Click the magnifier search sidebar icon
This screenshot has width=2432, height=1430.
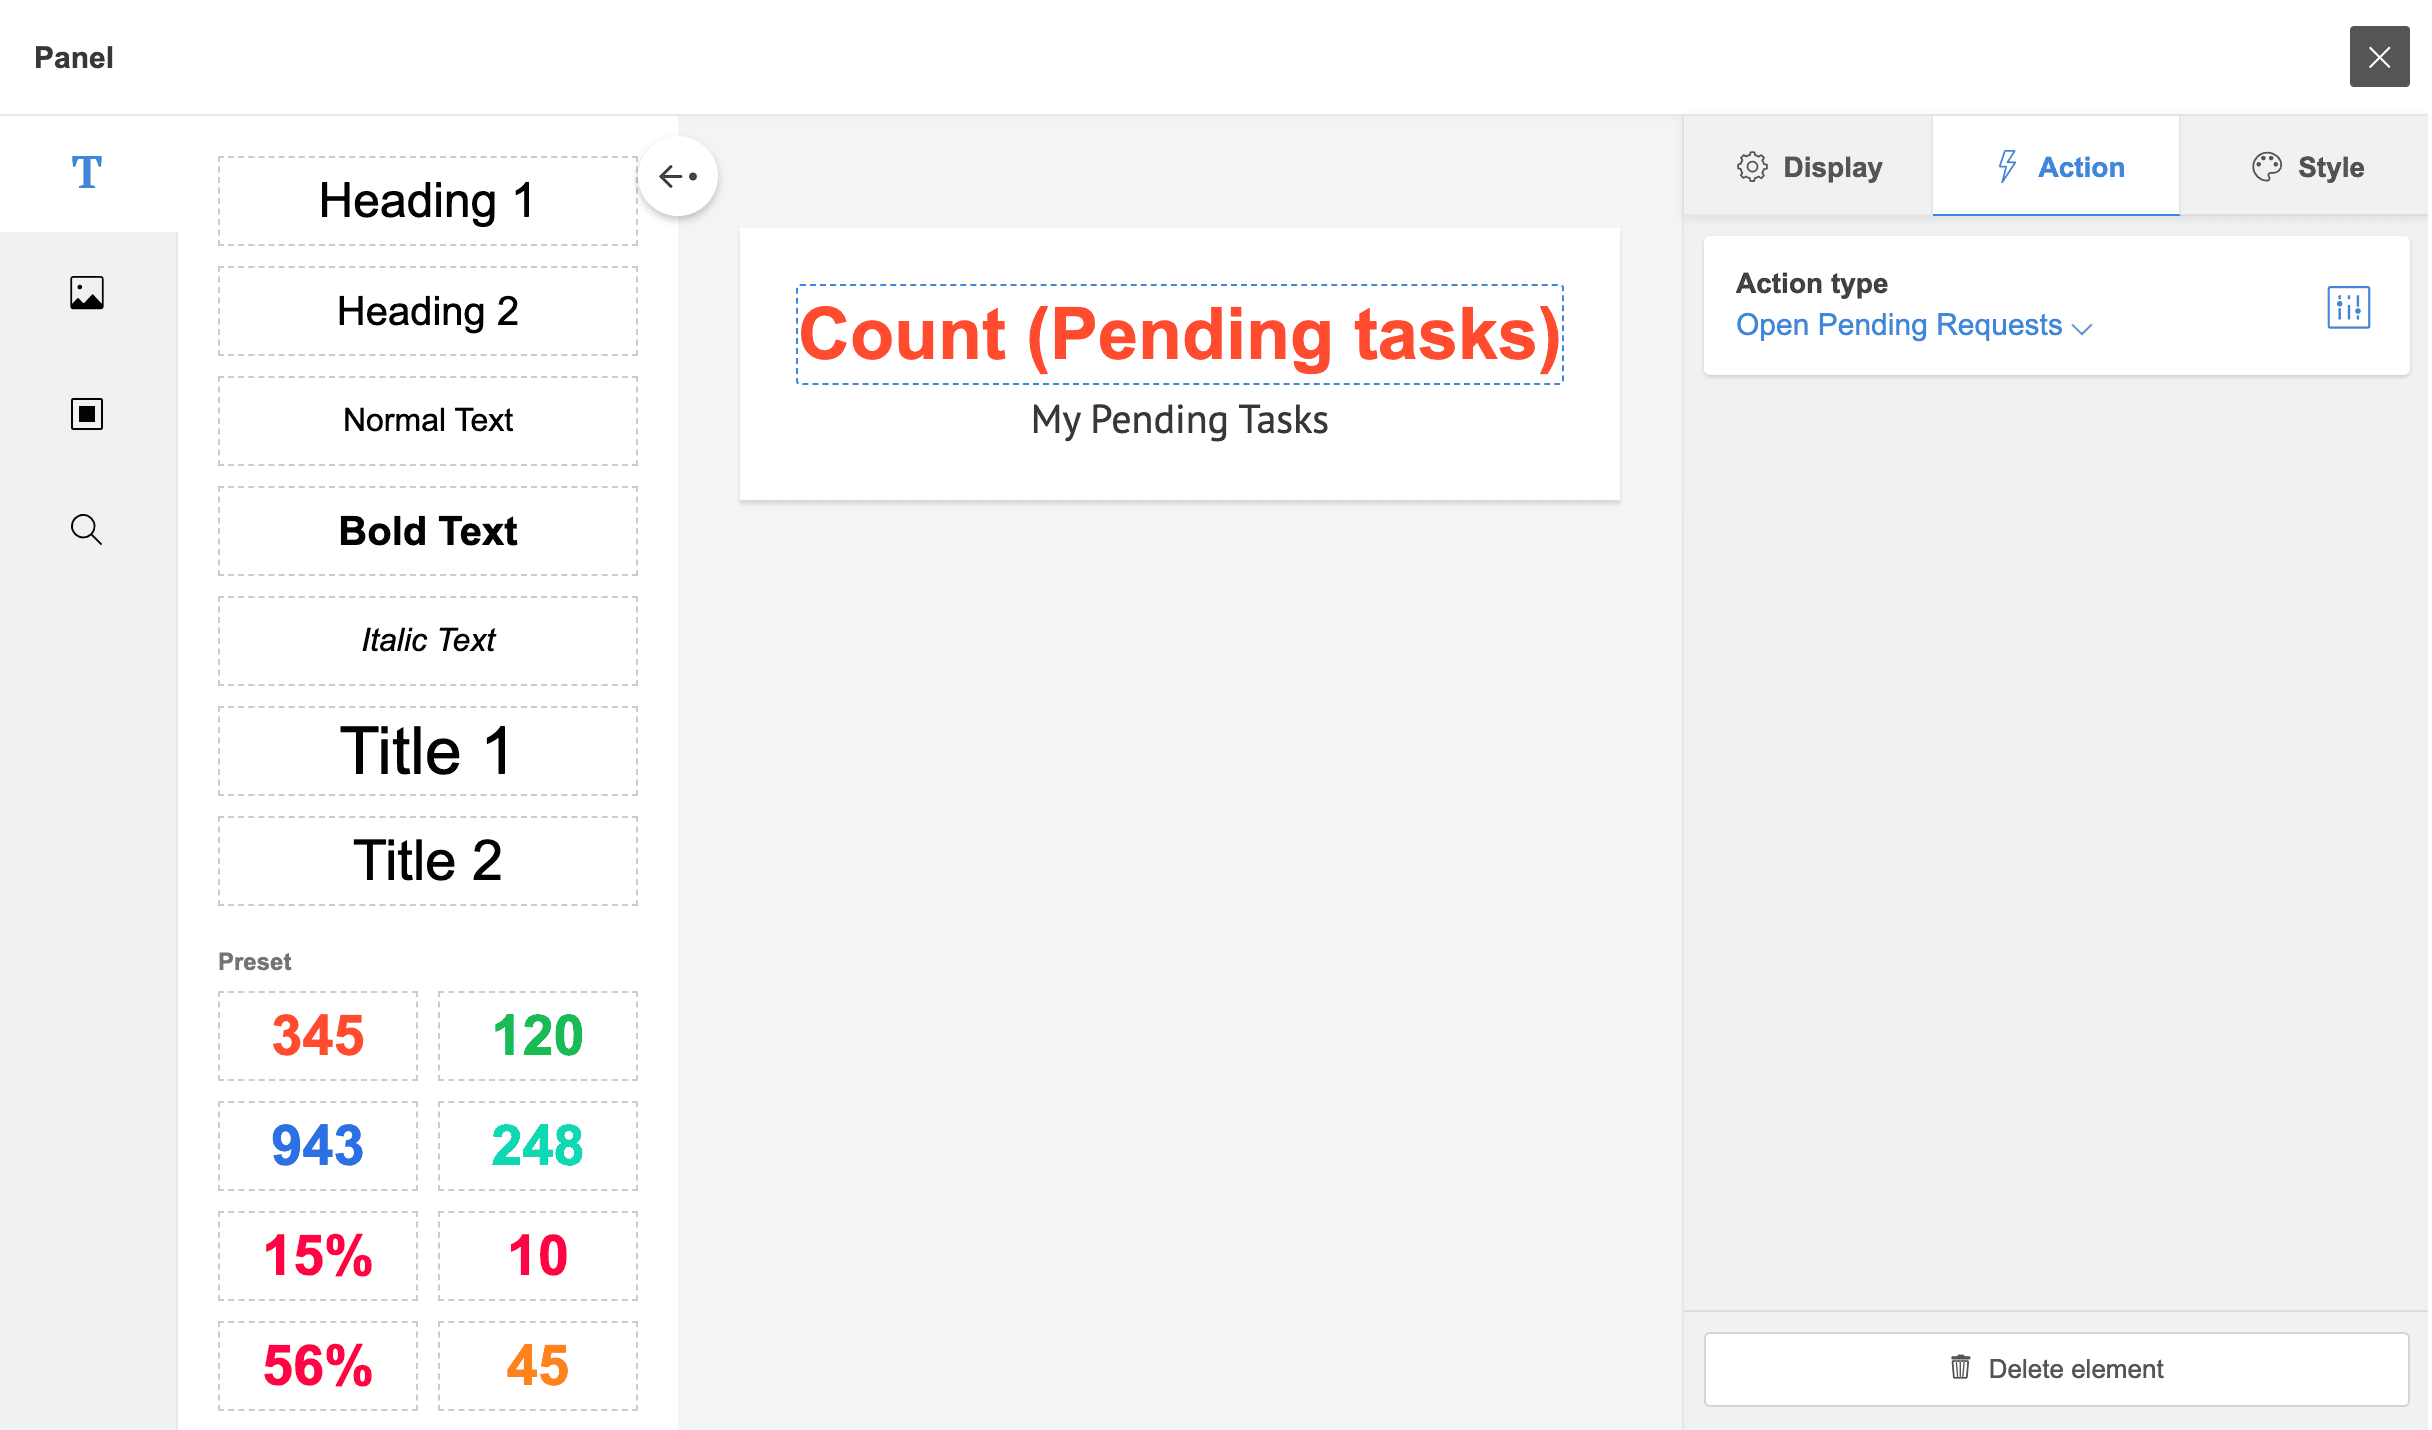87,529
